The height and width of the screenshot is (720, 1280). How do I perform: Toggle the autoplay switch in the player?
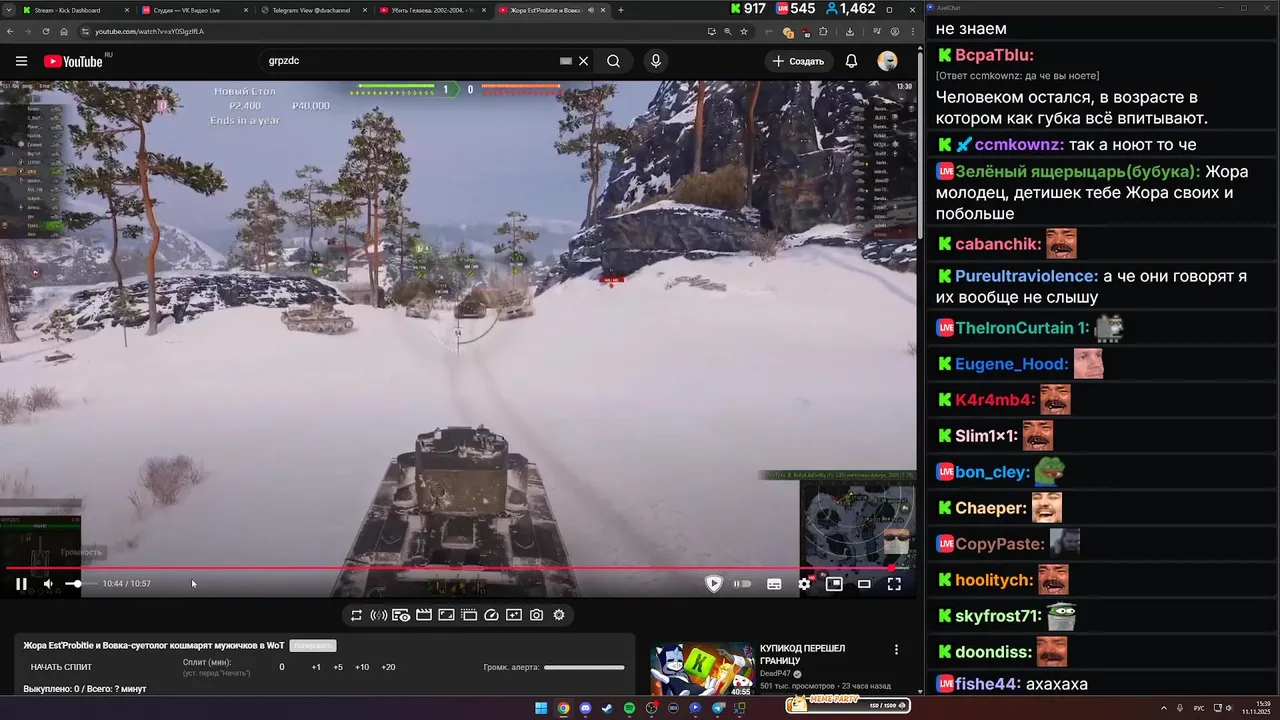742,584
